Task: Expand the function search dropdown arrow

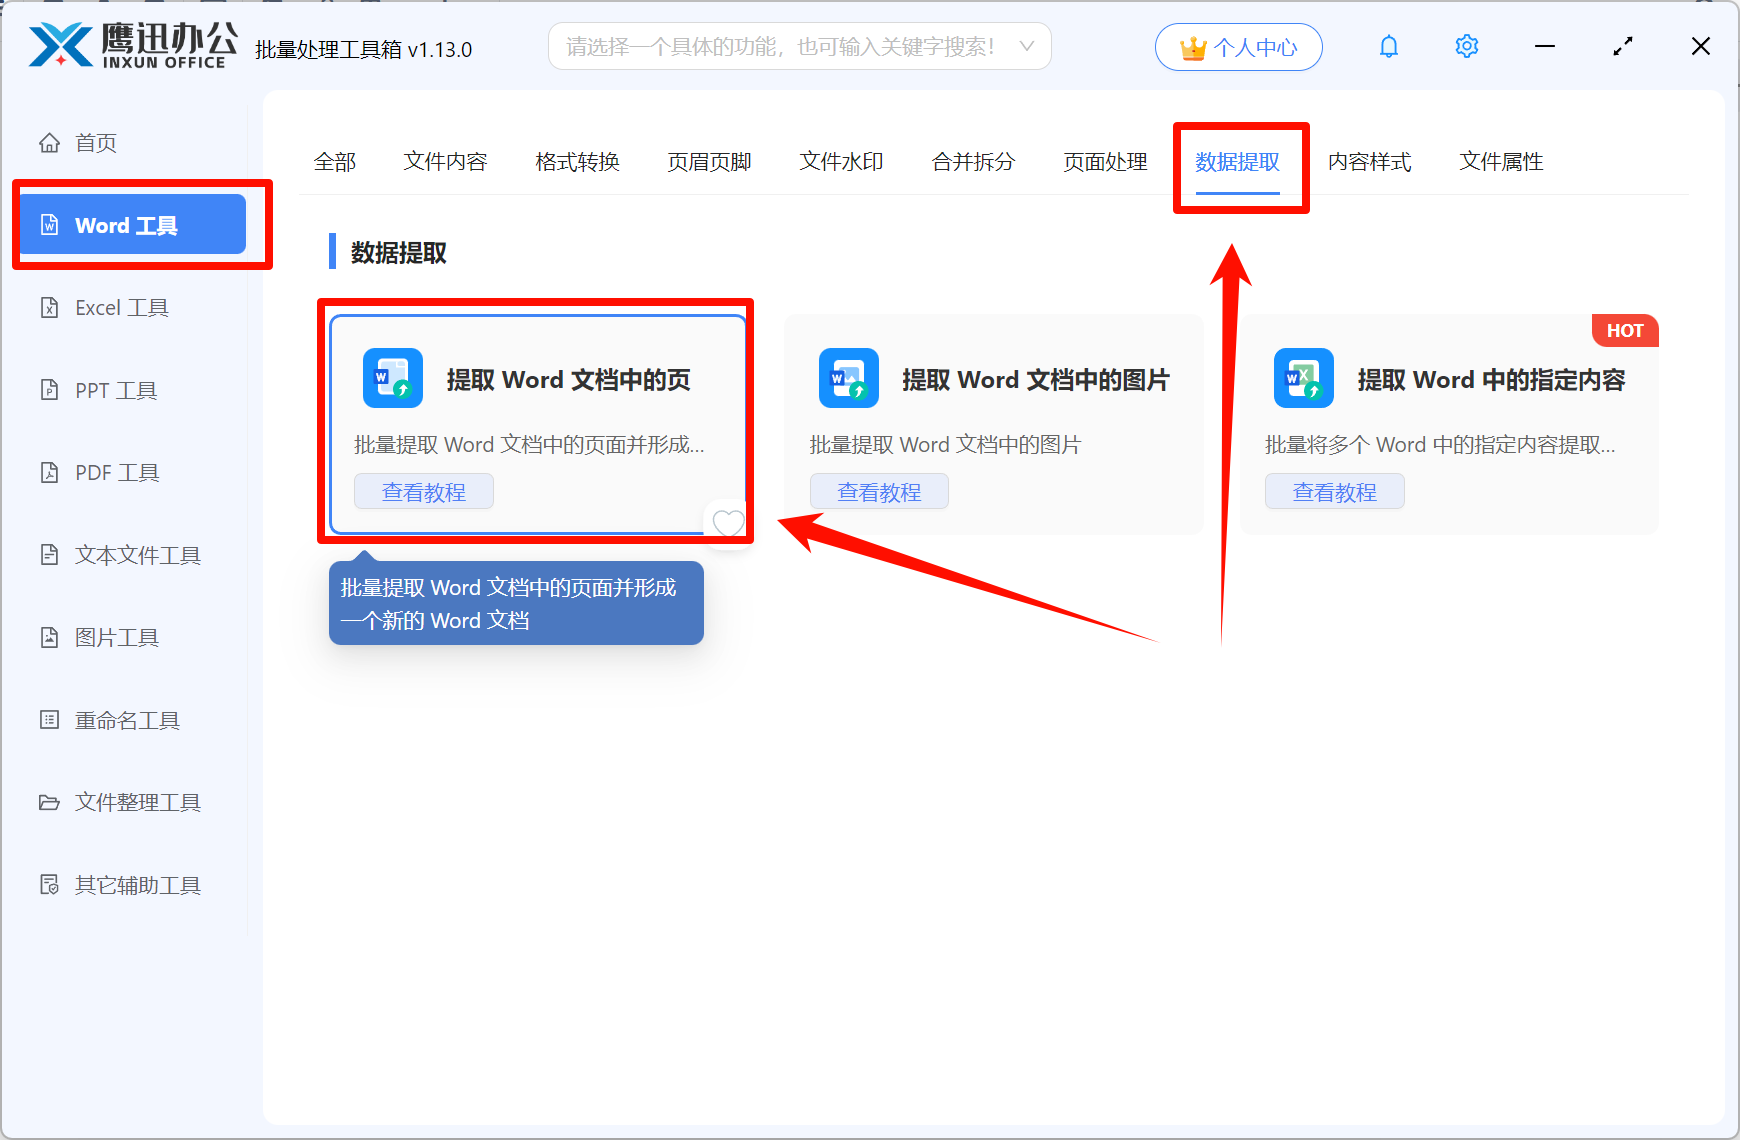Action: [x=1026, y=46]
